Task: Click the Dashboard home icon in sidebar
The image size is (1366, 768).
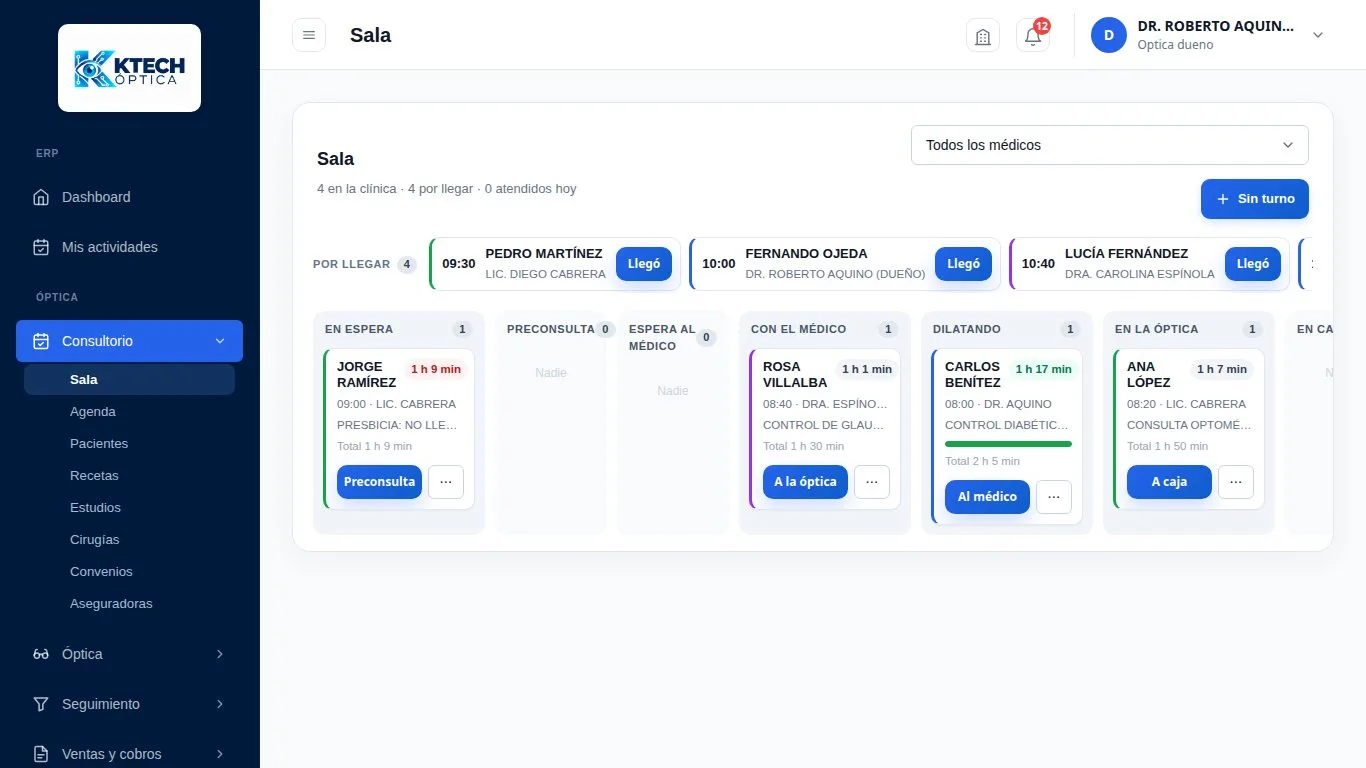Action: tap(41, 197)
